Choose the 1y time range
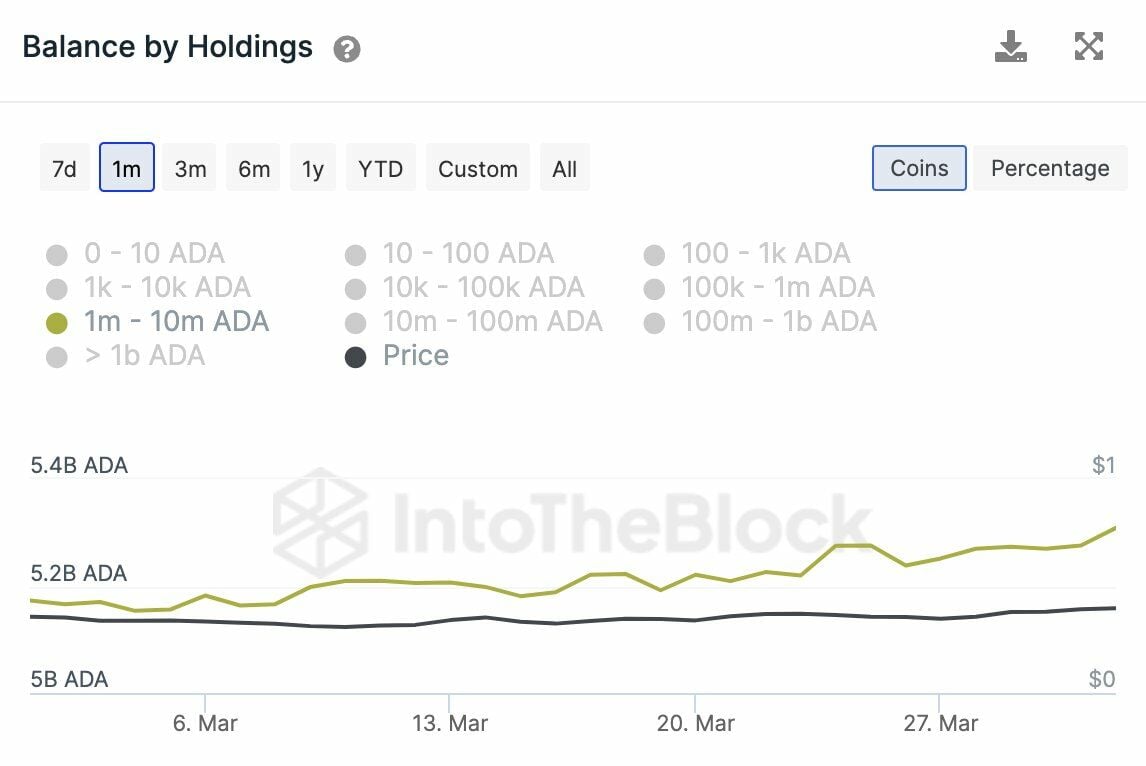Image resolution: width=1146 pixels, height=766 pixels. (x=313, y=168)
